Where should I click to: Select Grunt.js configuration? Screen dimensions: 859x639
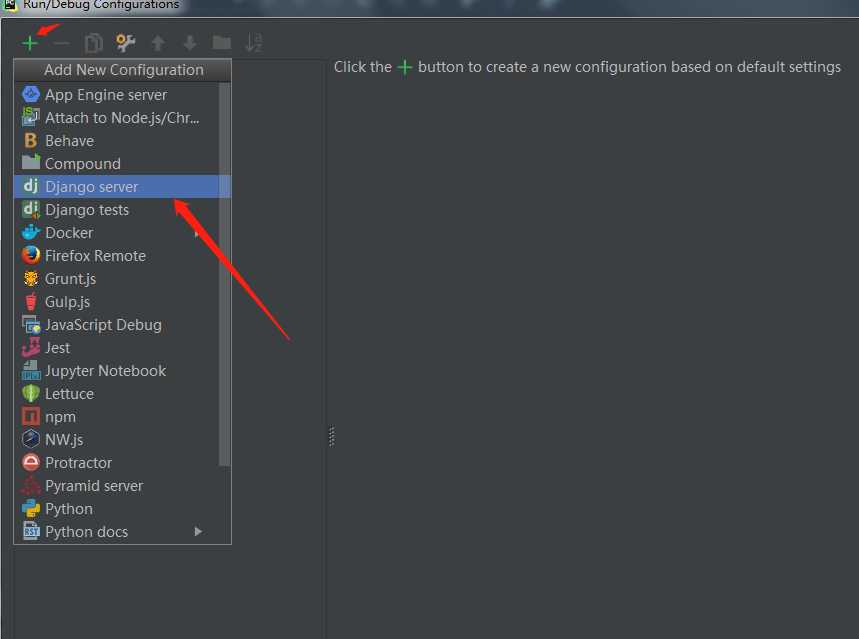[117, 278]
